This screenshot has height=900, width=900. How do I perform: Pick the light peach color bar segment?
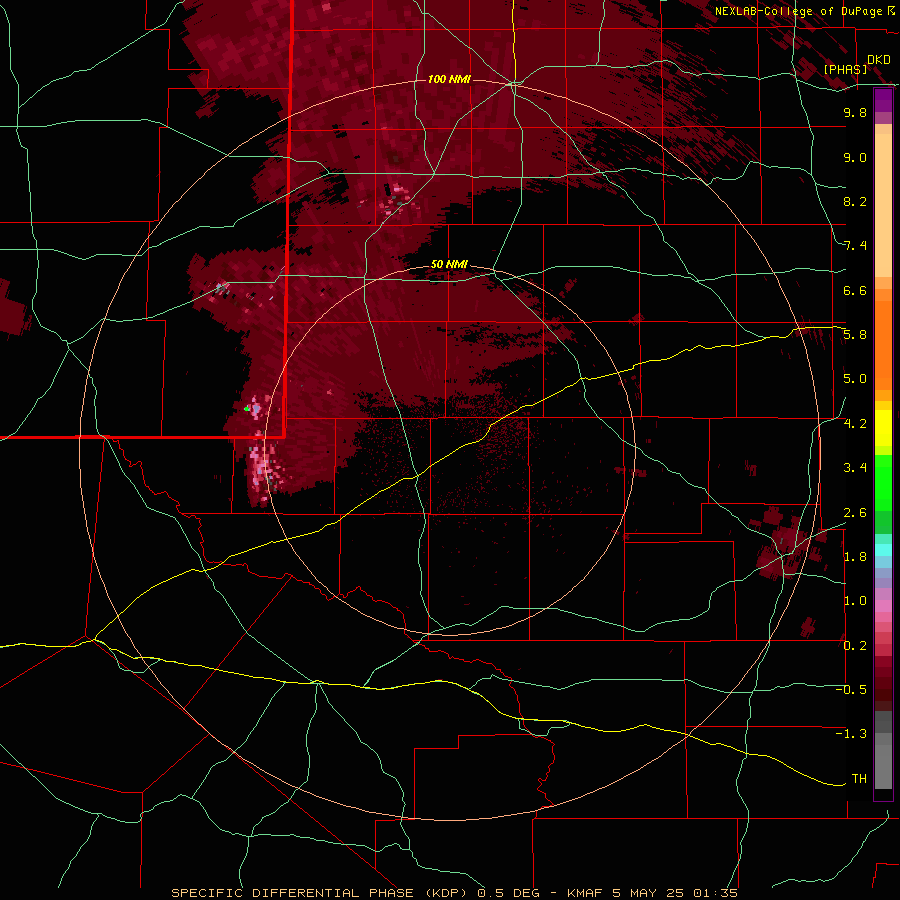click(883, 206)
